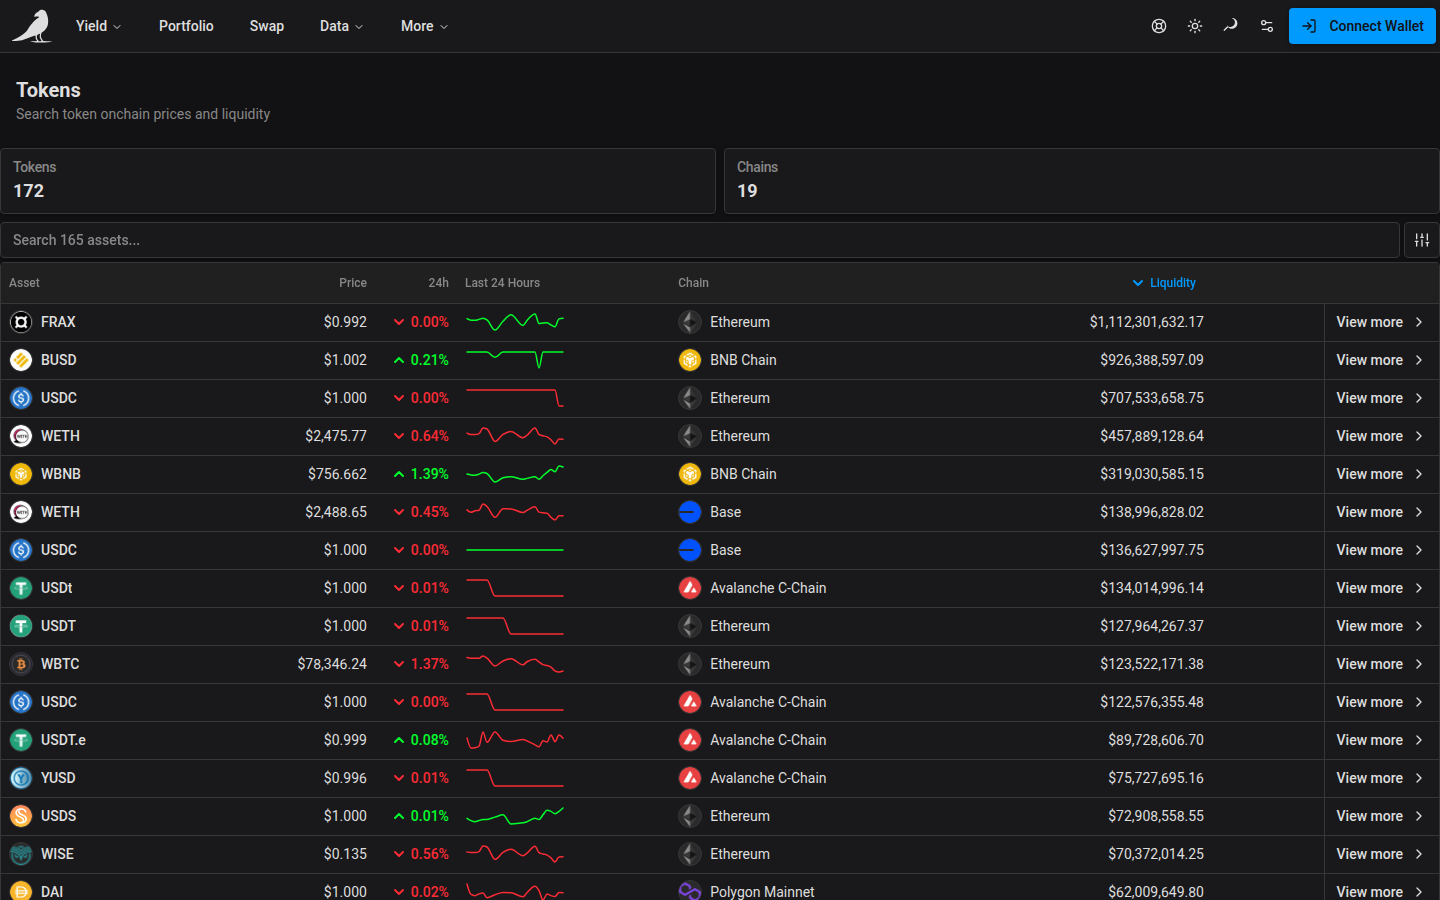Click the $926,388,597.09 liquidity value

pyautogui.click(x=1152, y=360)
